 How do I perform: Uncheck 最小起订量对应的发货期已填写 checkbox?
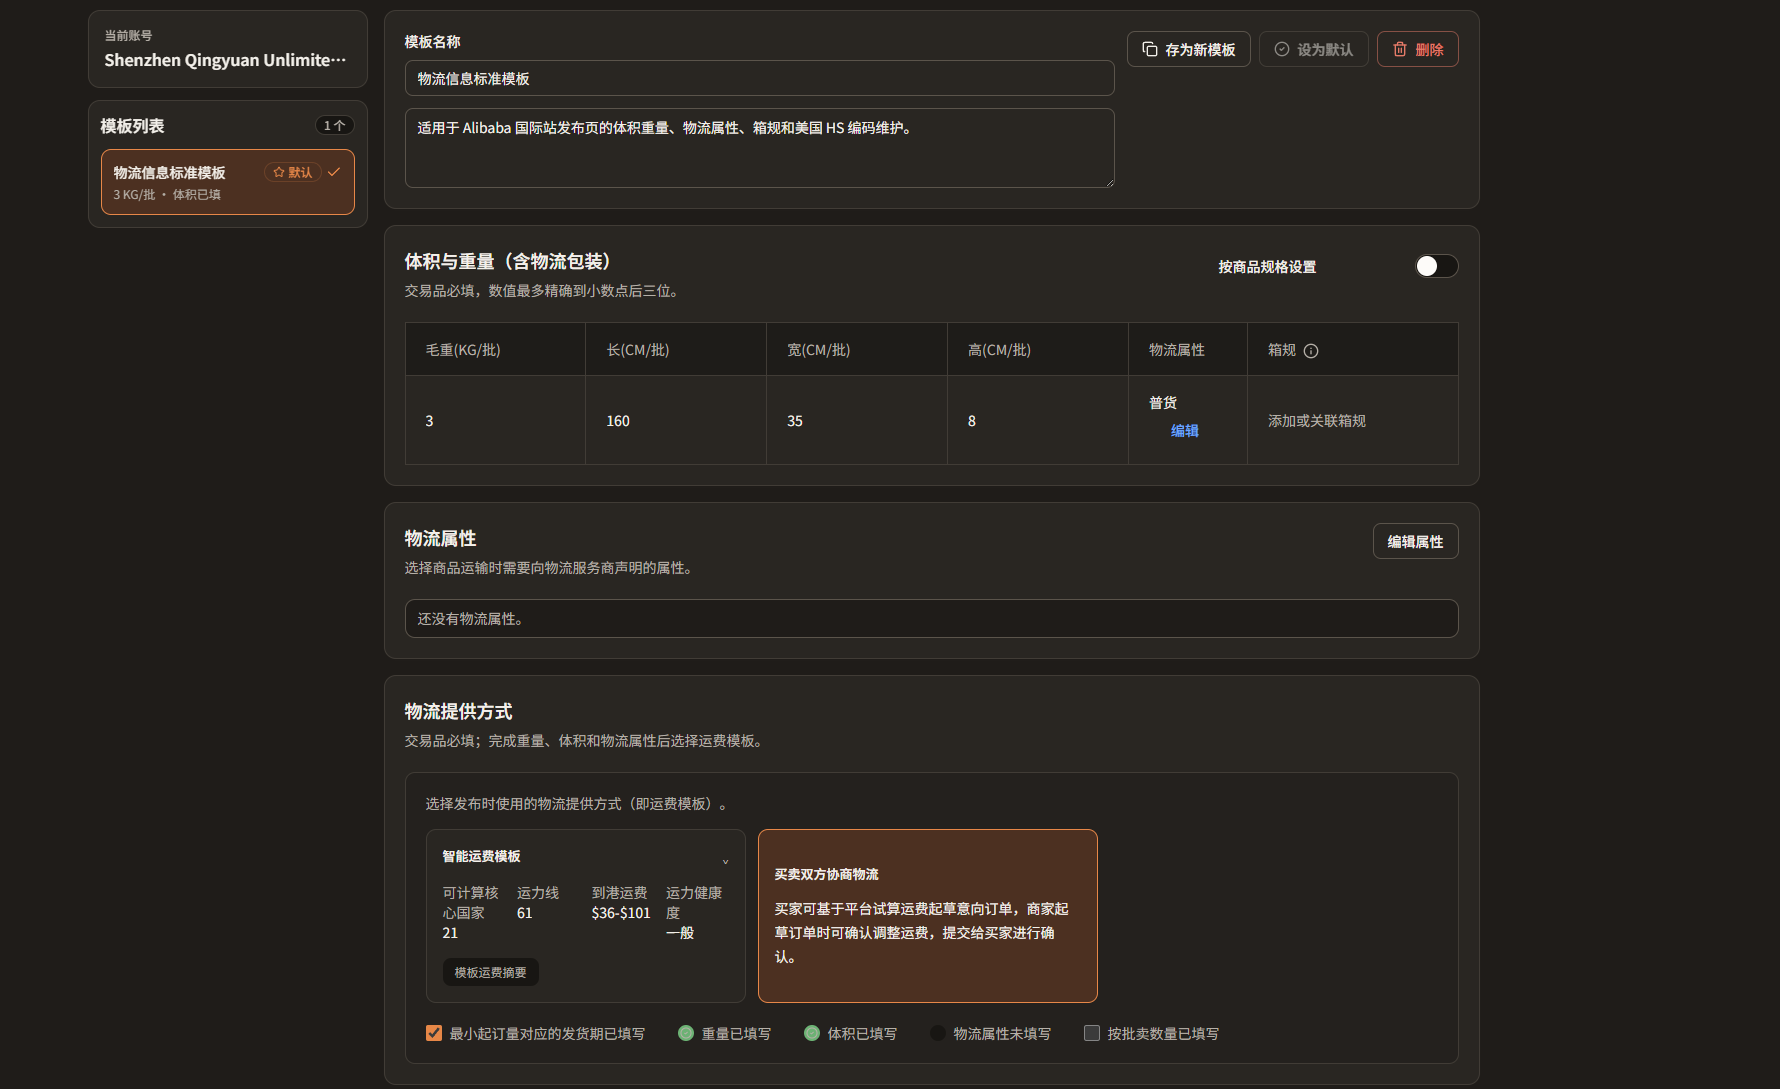click(x=434, y=1033)
